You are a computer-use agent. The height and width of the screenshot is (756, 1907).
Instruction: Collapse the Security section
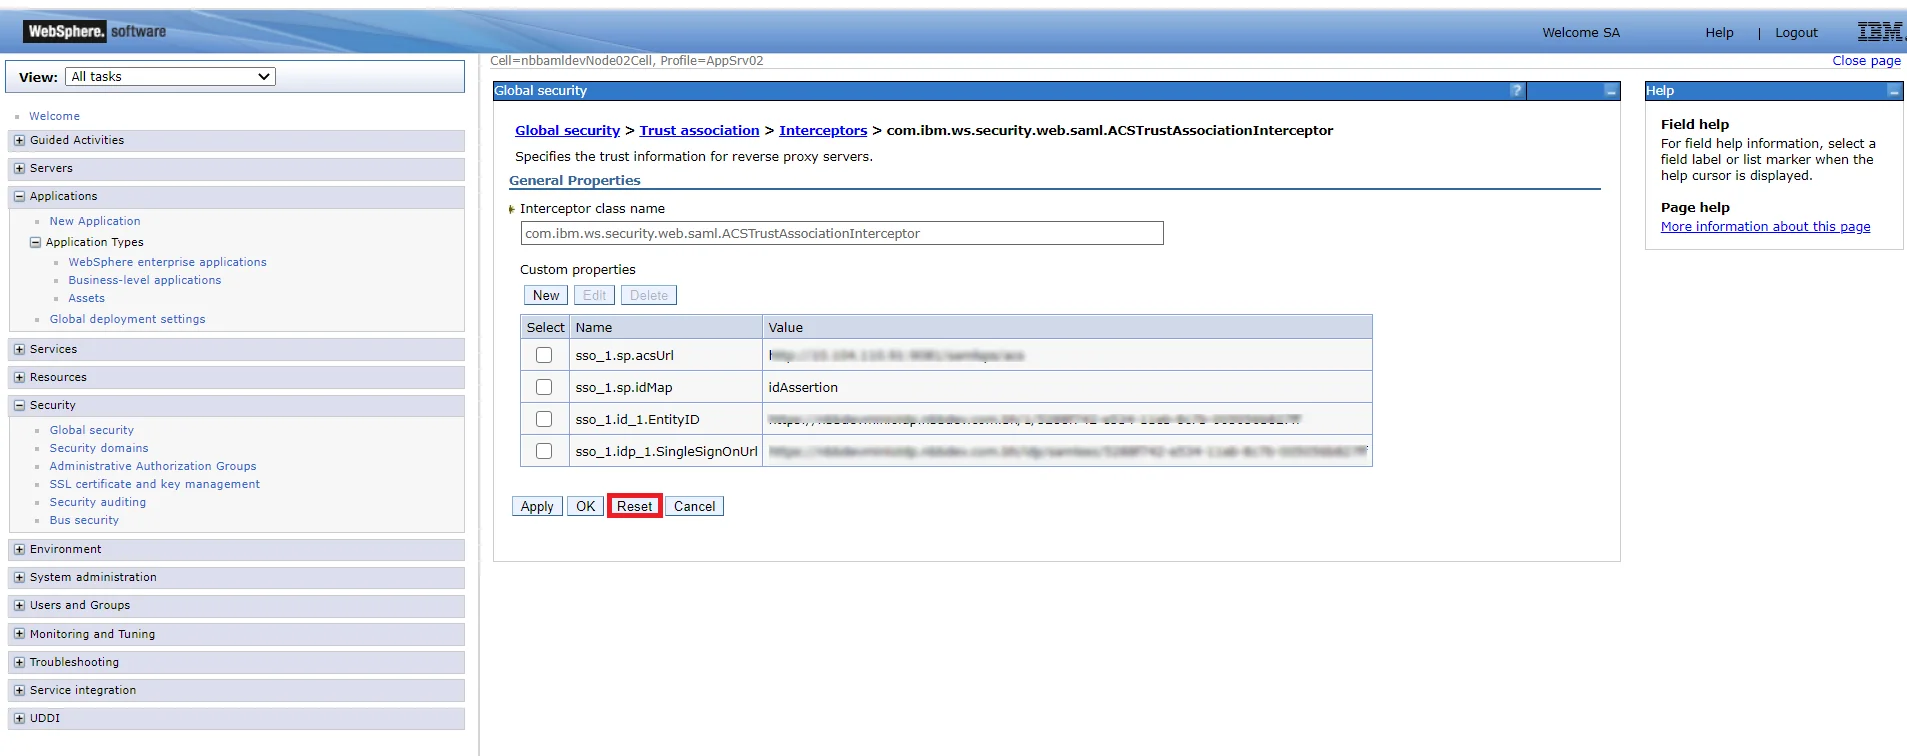pyautogui.click(x=19, y=406)
